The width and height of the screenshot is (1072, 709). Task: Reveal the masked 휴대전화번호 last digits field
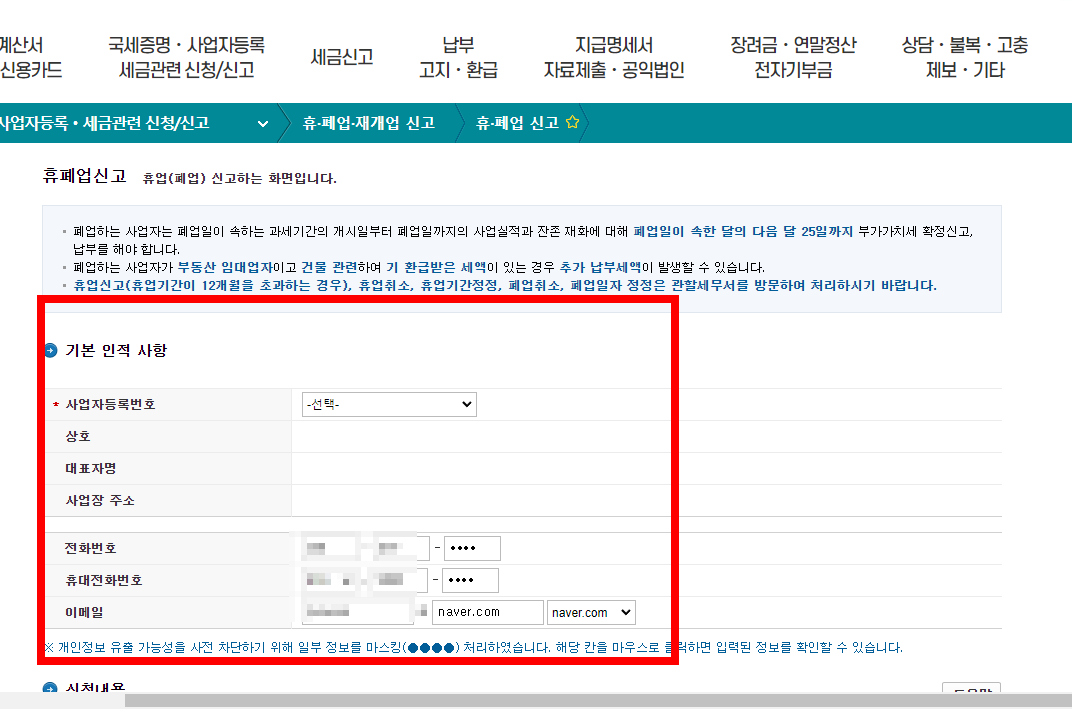coord(470,580)
